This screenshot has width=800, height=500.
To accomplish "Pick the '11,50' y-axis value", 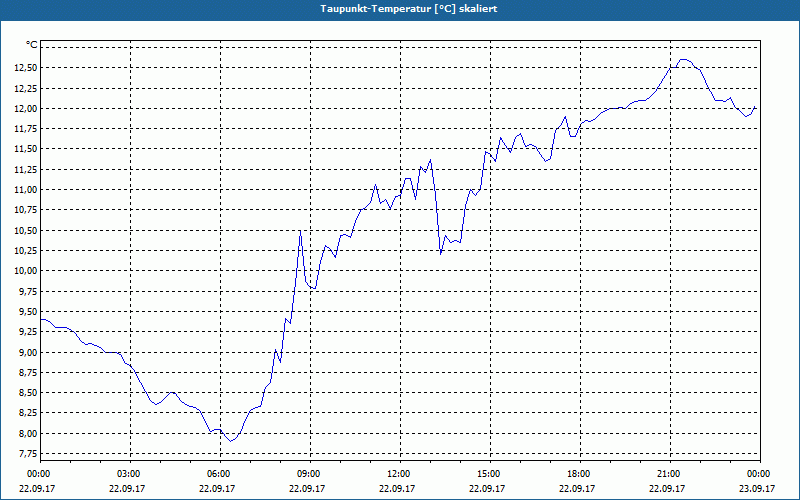I will pyautogui.click(x=26, y=149).
